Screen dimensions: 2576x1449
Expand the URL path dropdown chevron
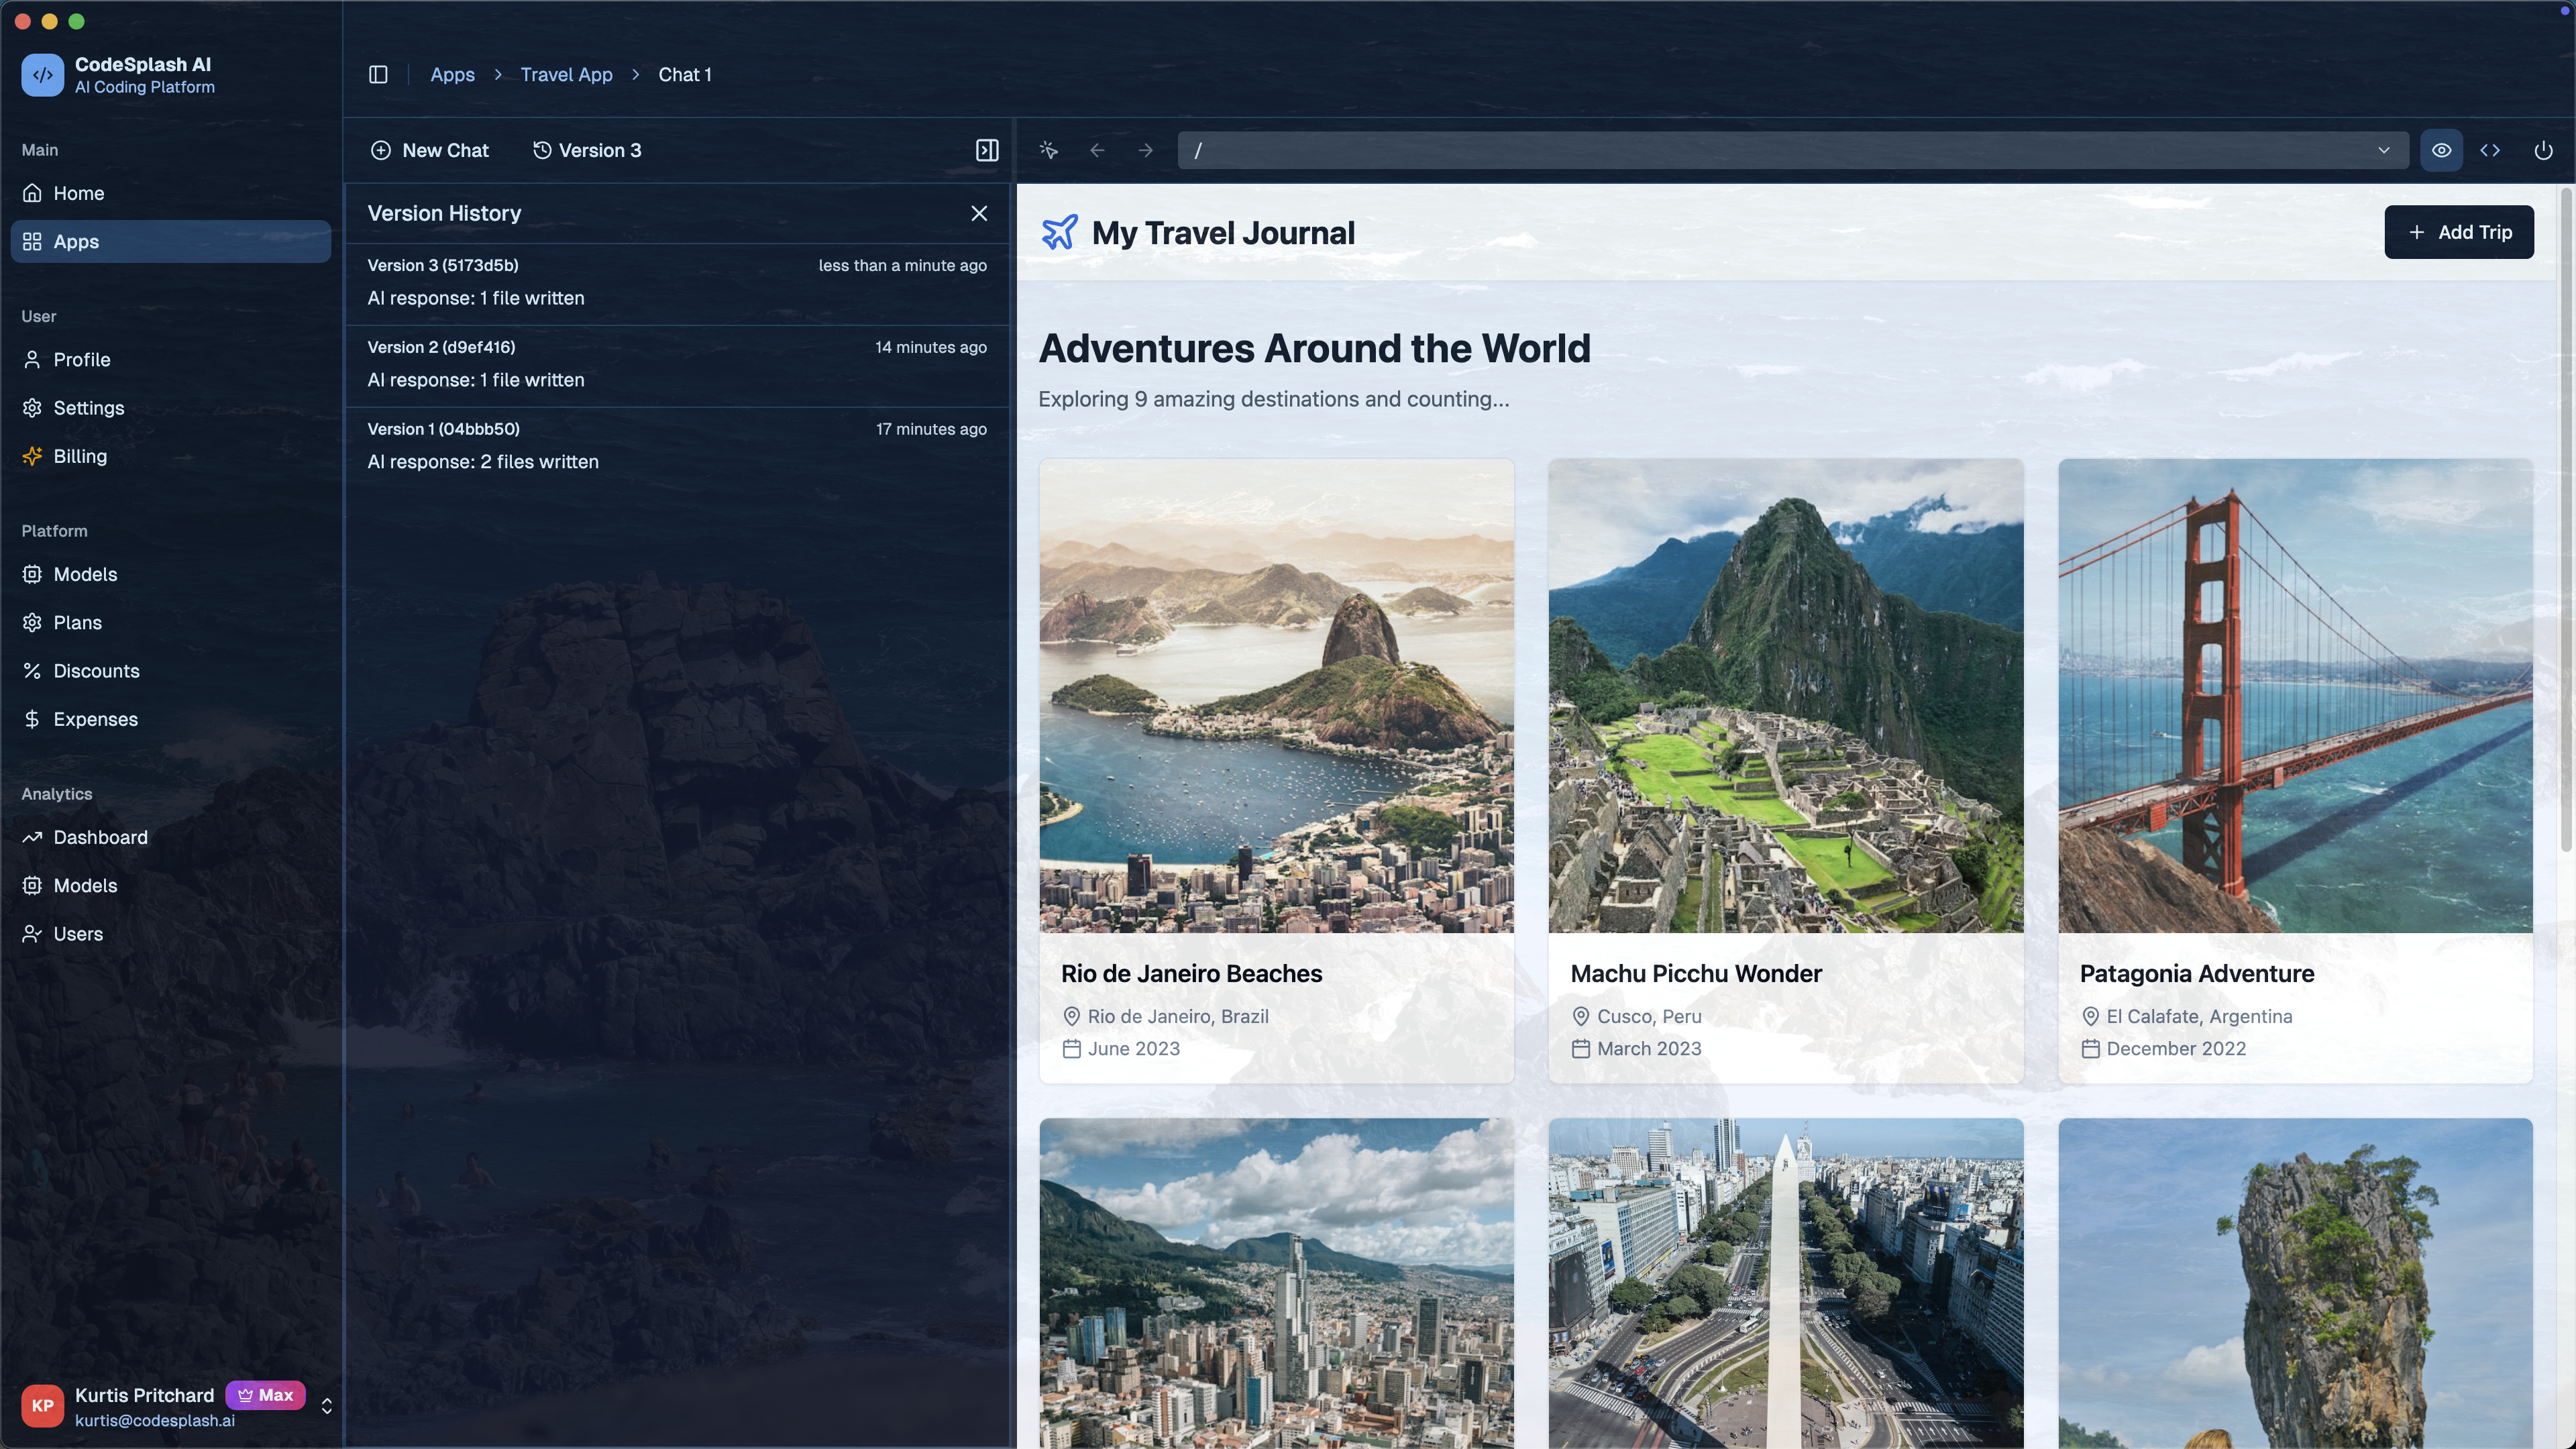(2384, 150)
